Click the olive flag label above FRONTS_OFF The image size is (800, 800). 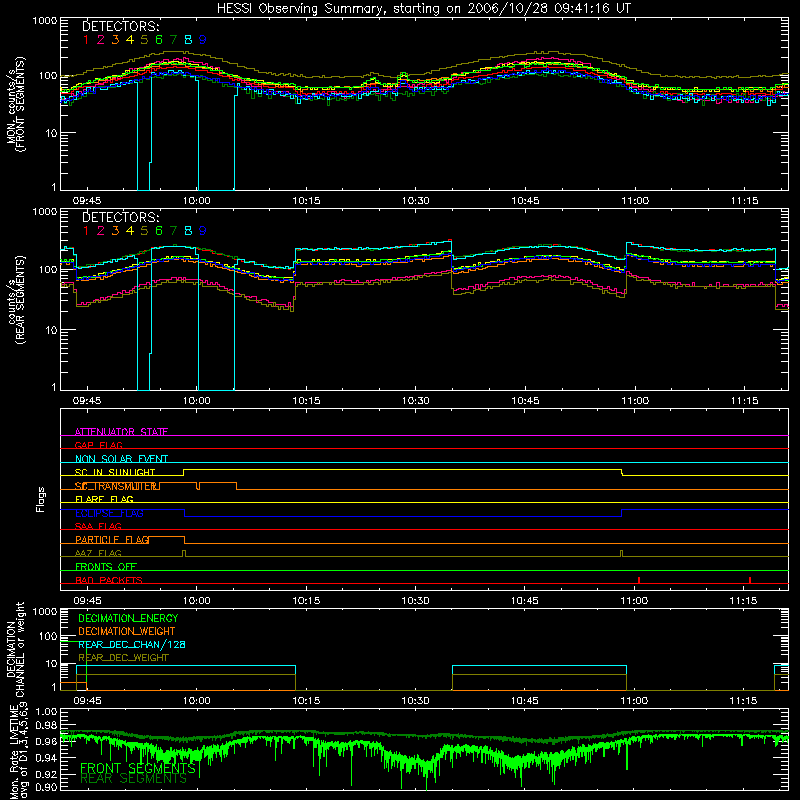(98, 553)
